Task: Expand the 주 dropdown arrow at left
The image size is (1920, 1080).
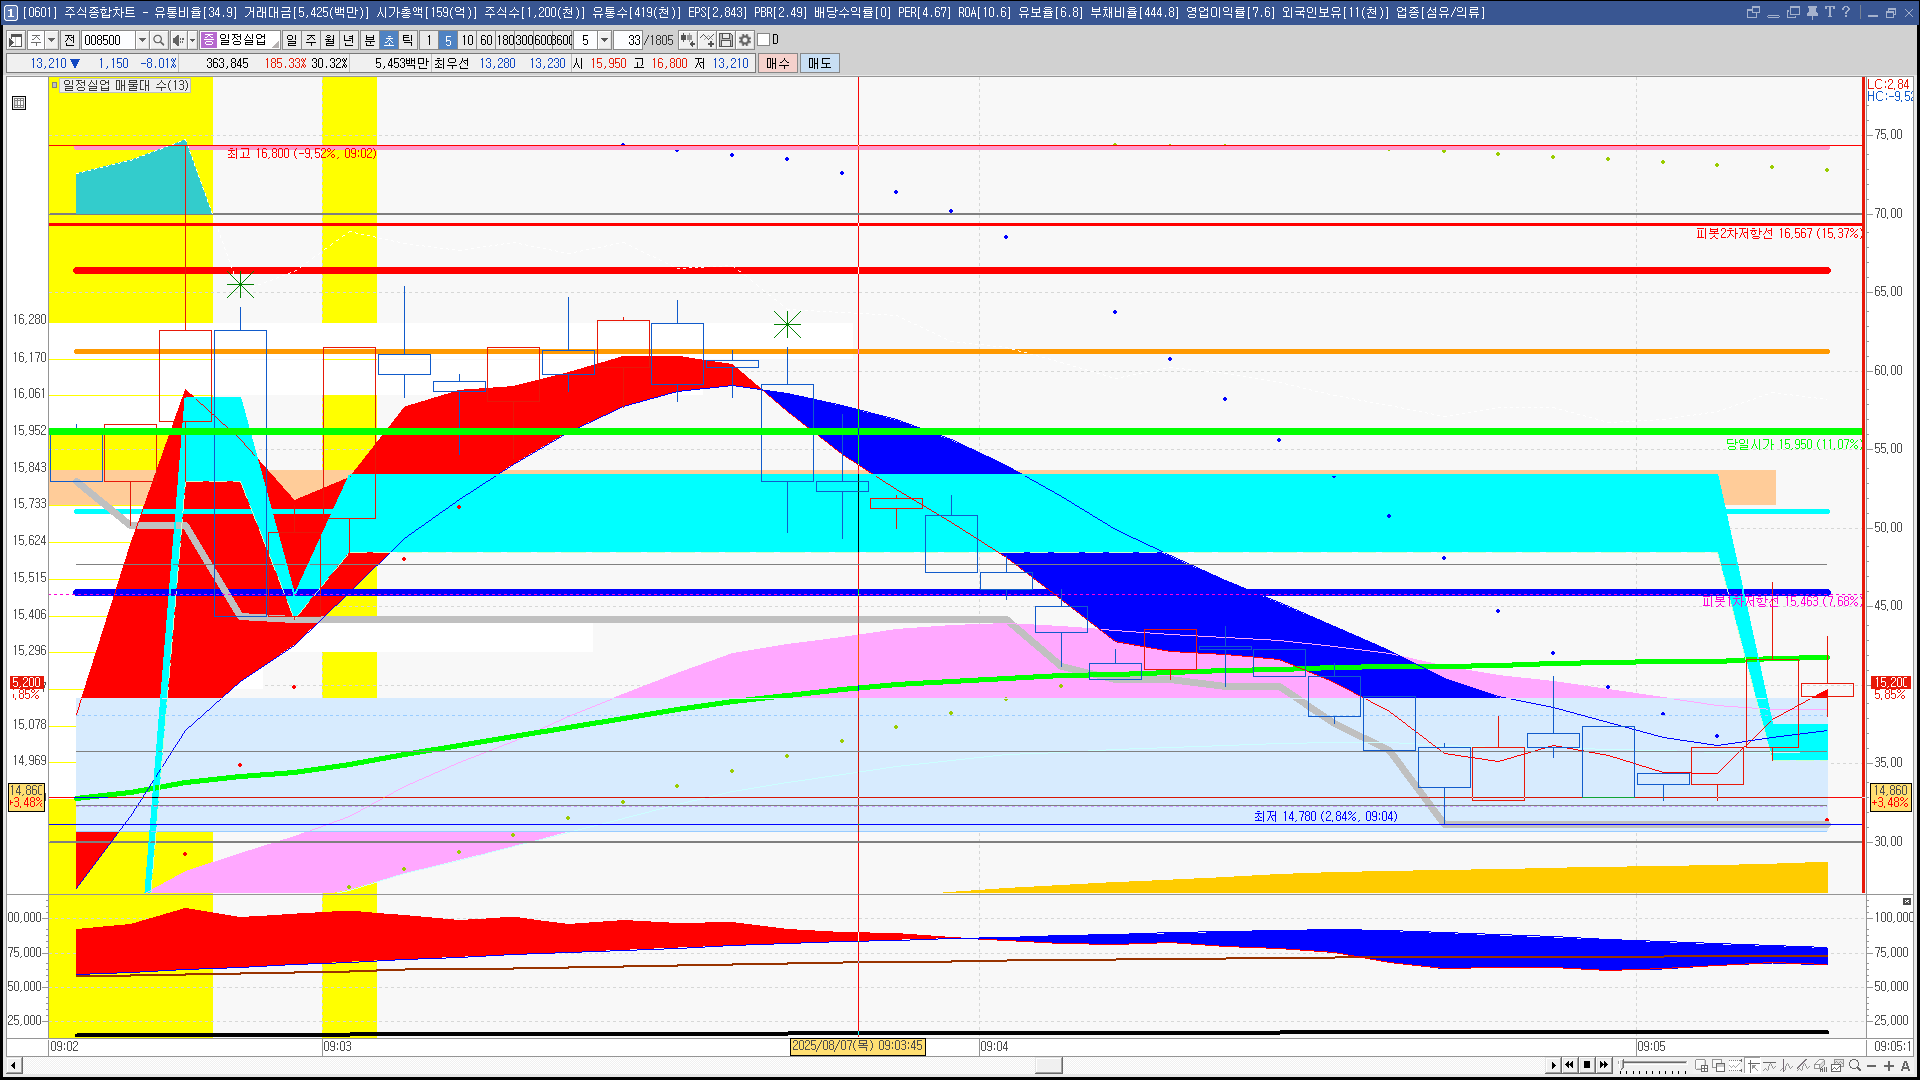Action: [x=51, y=40]
